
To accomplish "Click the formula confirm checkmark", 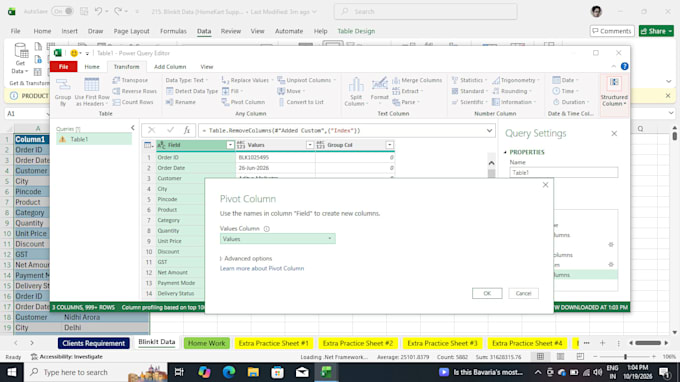I will [x=170, y=130].
